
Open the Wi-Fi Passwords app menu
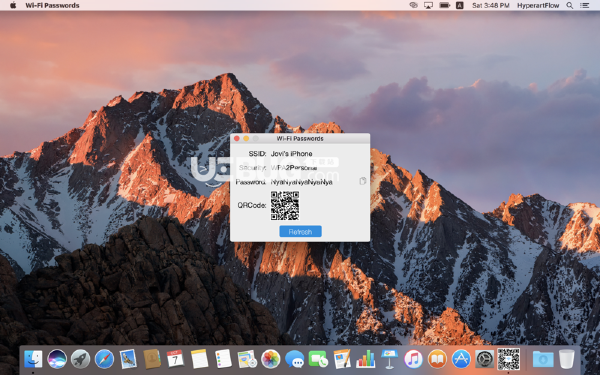pos(52,5)
